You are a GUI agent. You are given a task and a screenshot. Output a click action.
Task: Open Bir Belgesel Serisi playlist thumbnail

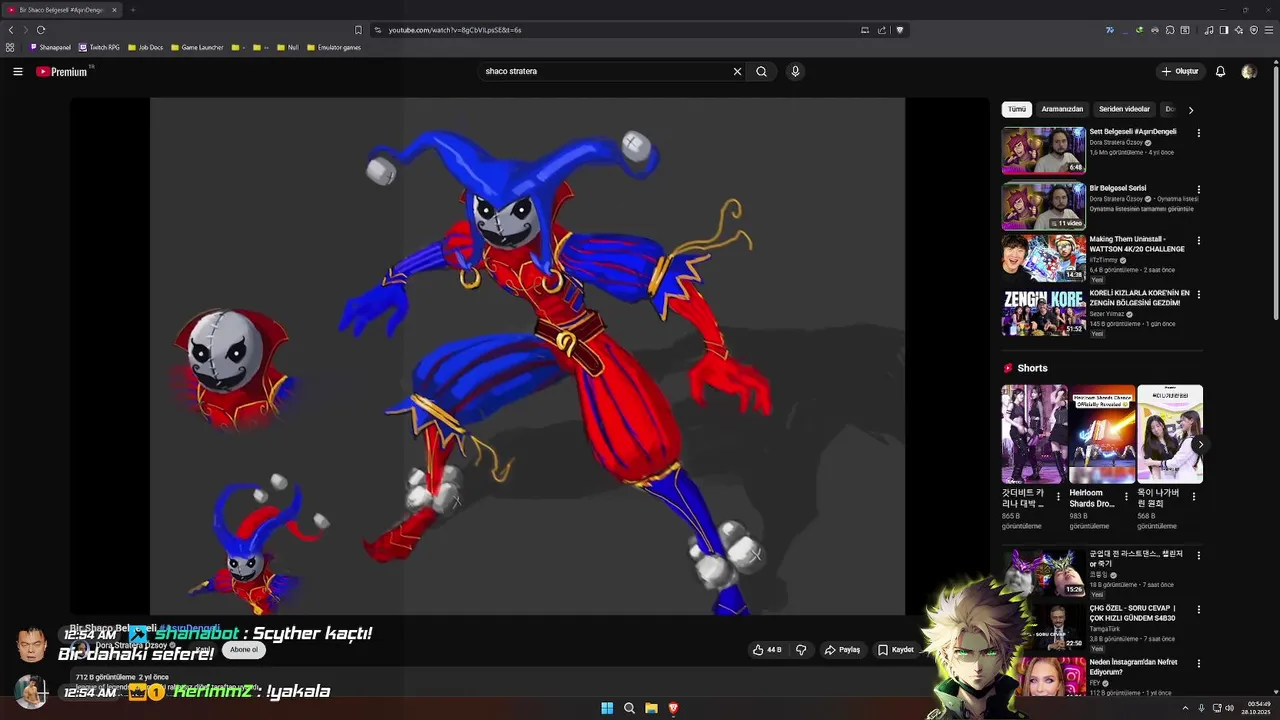click(x=1043, y=206)
